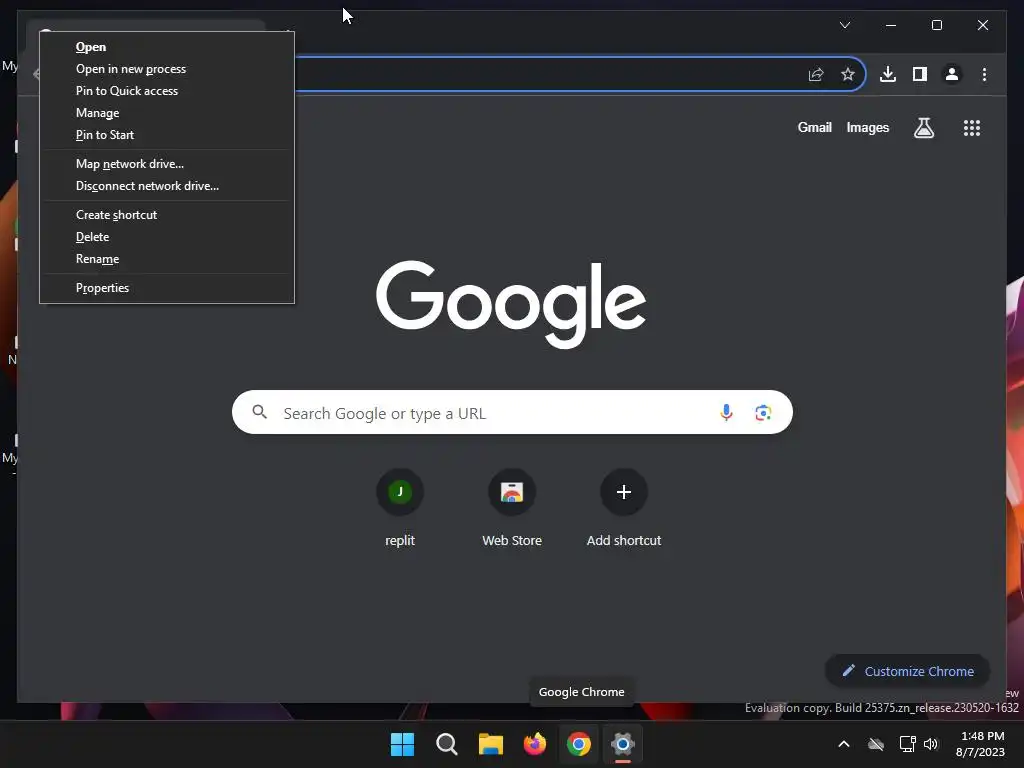Choose Open in context menu

167,47
